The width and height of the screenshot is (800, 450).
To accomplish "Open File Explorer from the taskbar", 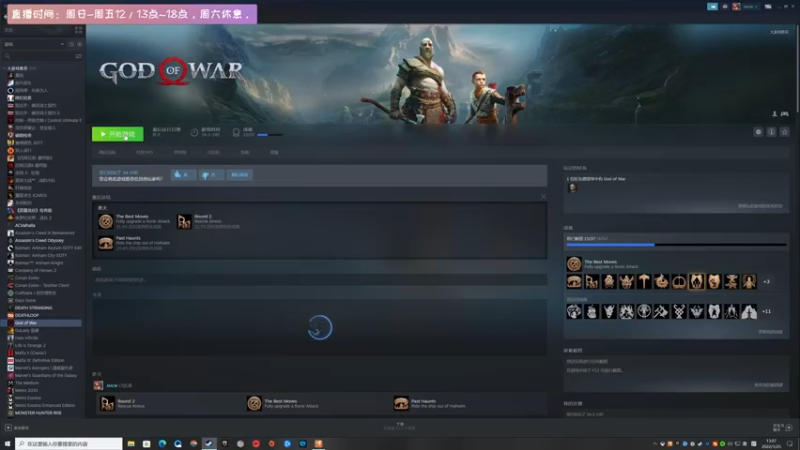I will click(x=131, y=444).
